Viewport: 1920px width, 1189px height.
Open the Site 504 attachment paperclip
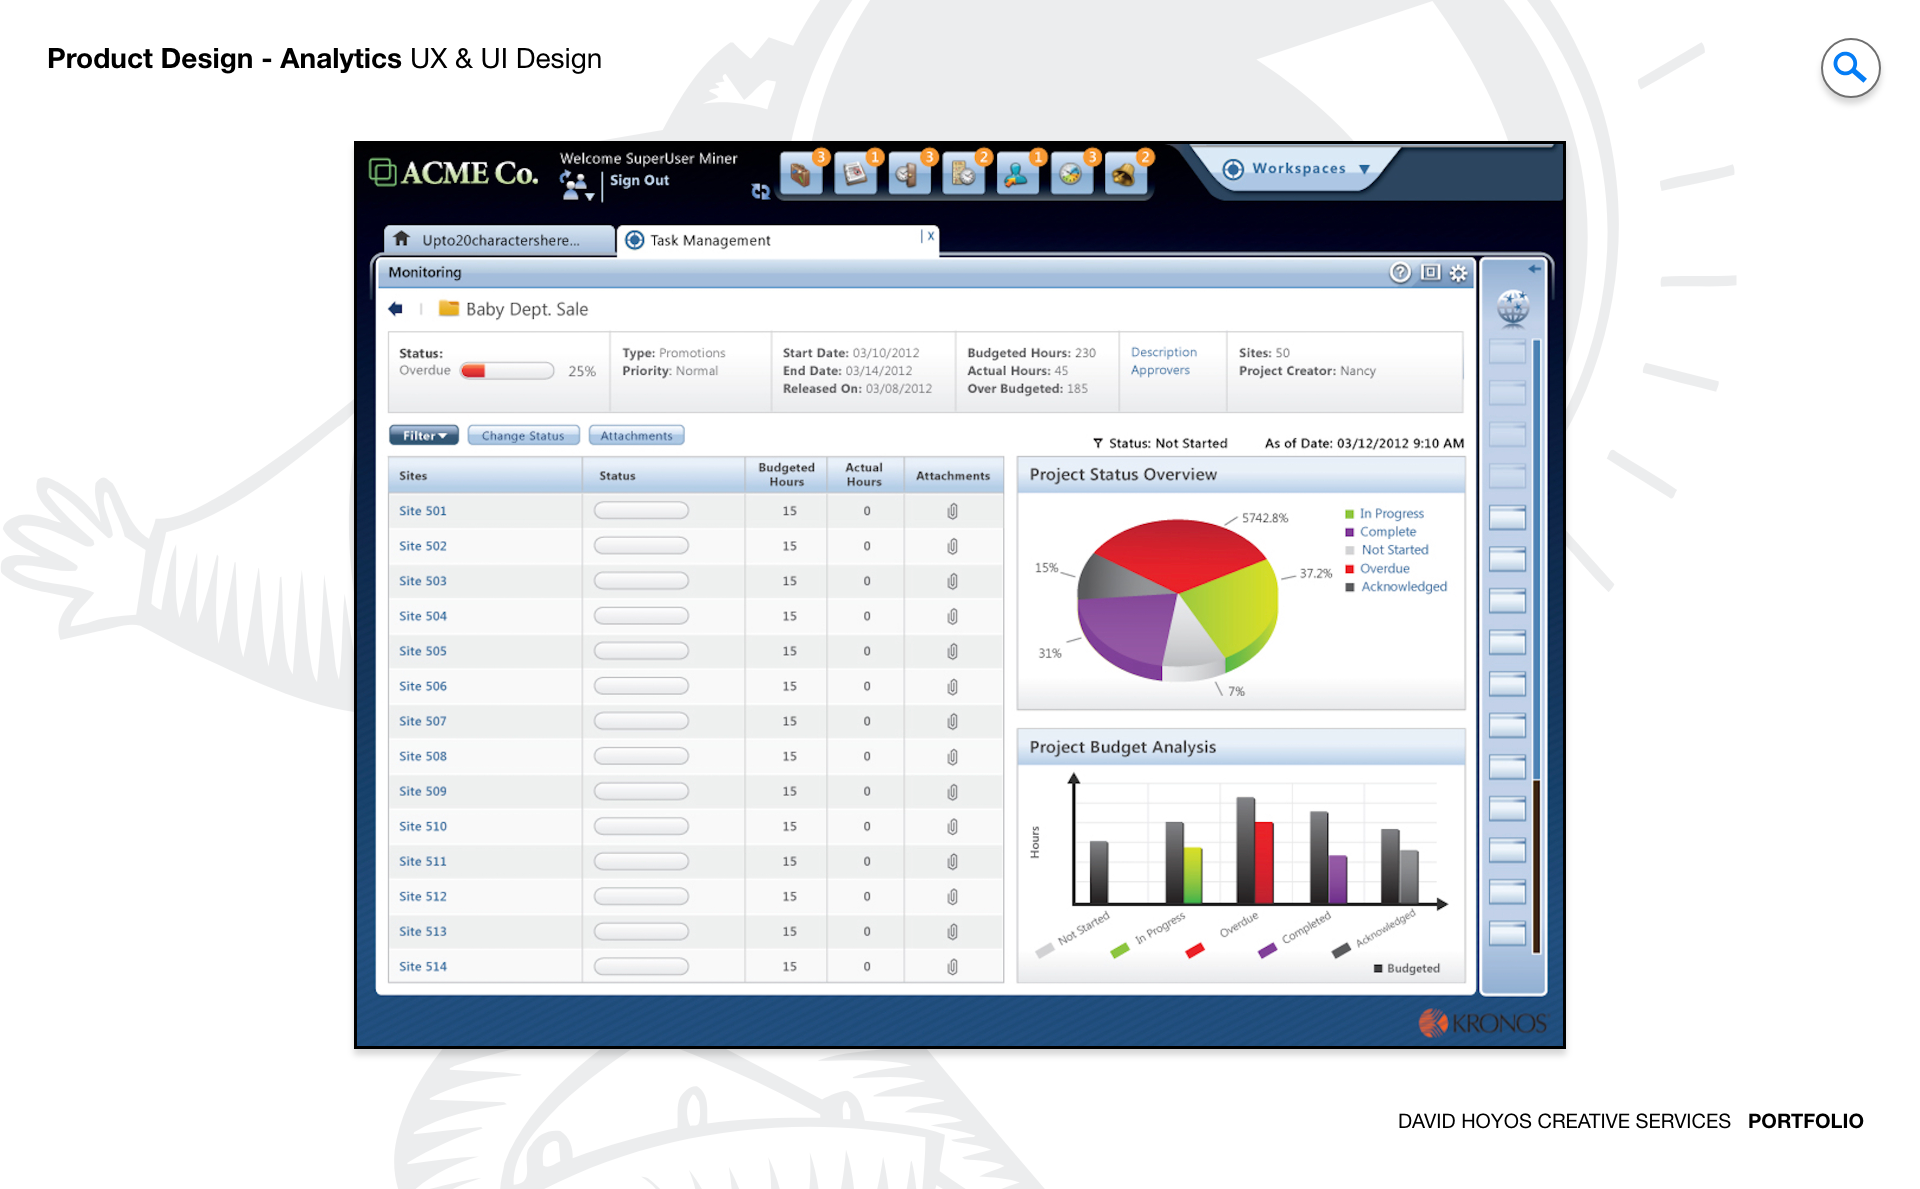953,616
